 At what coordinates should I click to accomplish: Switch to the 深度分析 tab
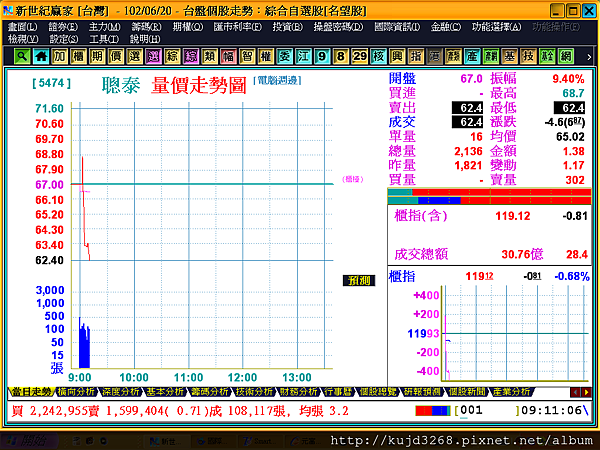pyautogui.click(x=121, y=392)
